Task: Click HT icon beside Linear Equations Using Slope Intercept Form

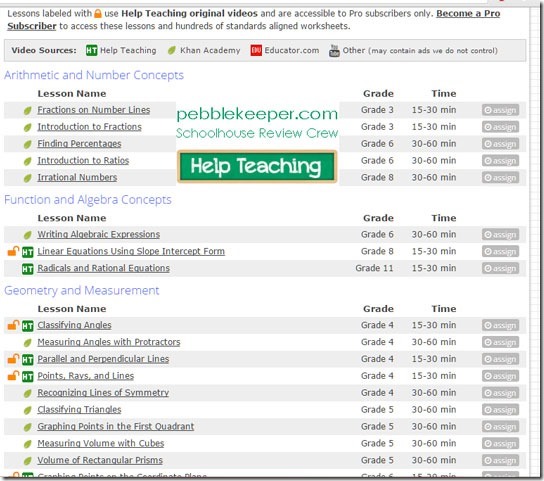Action: (28, 252)
